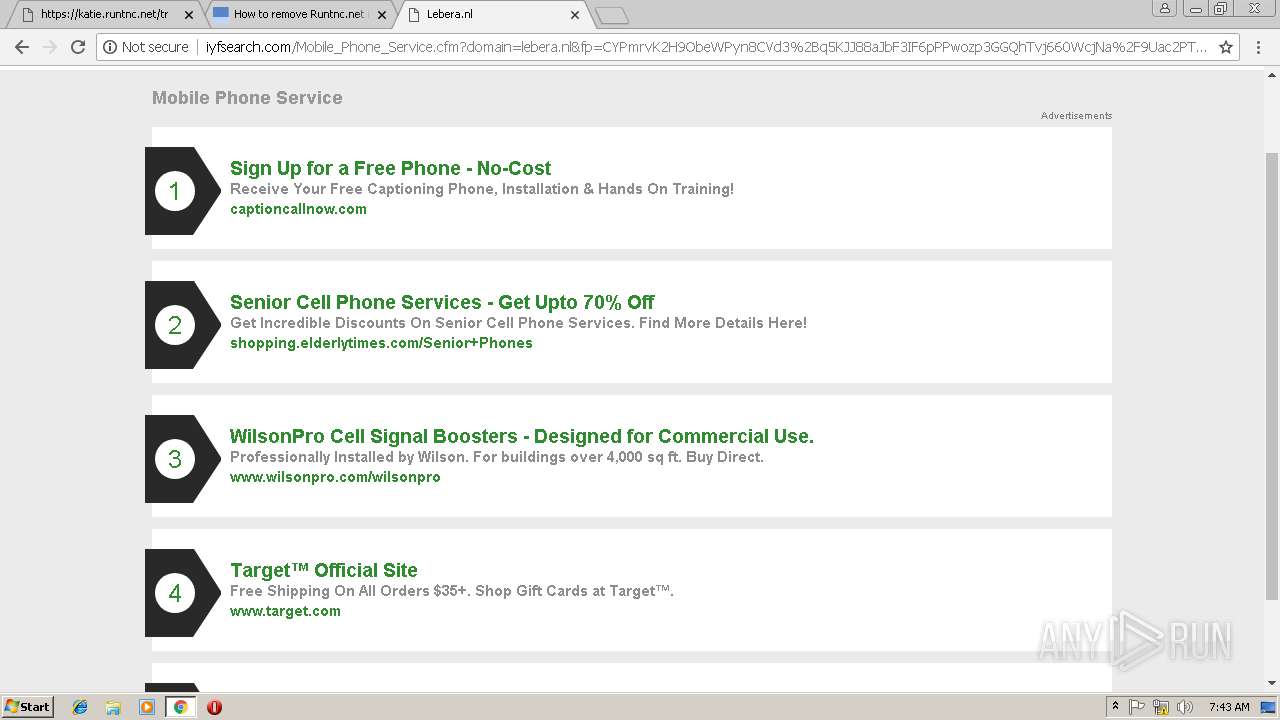
Task: Close the How to remove Runtnc.net tab
Action: click(382, 15)
